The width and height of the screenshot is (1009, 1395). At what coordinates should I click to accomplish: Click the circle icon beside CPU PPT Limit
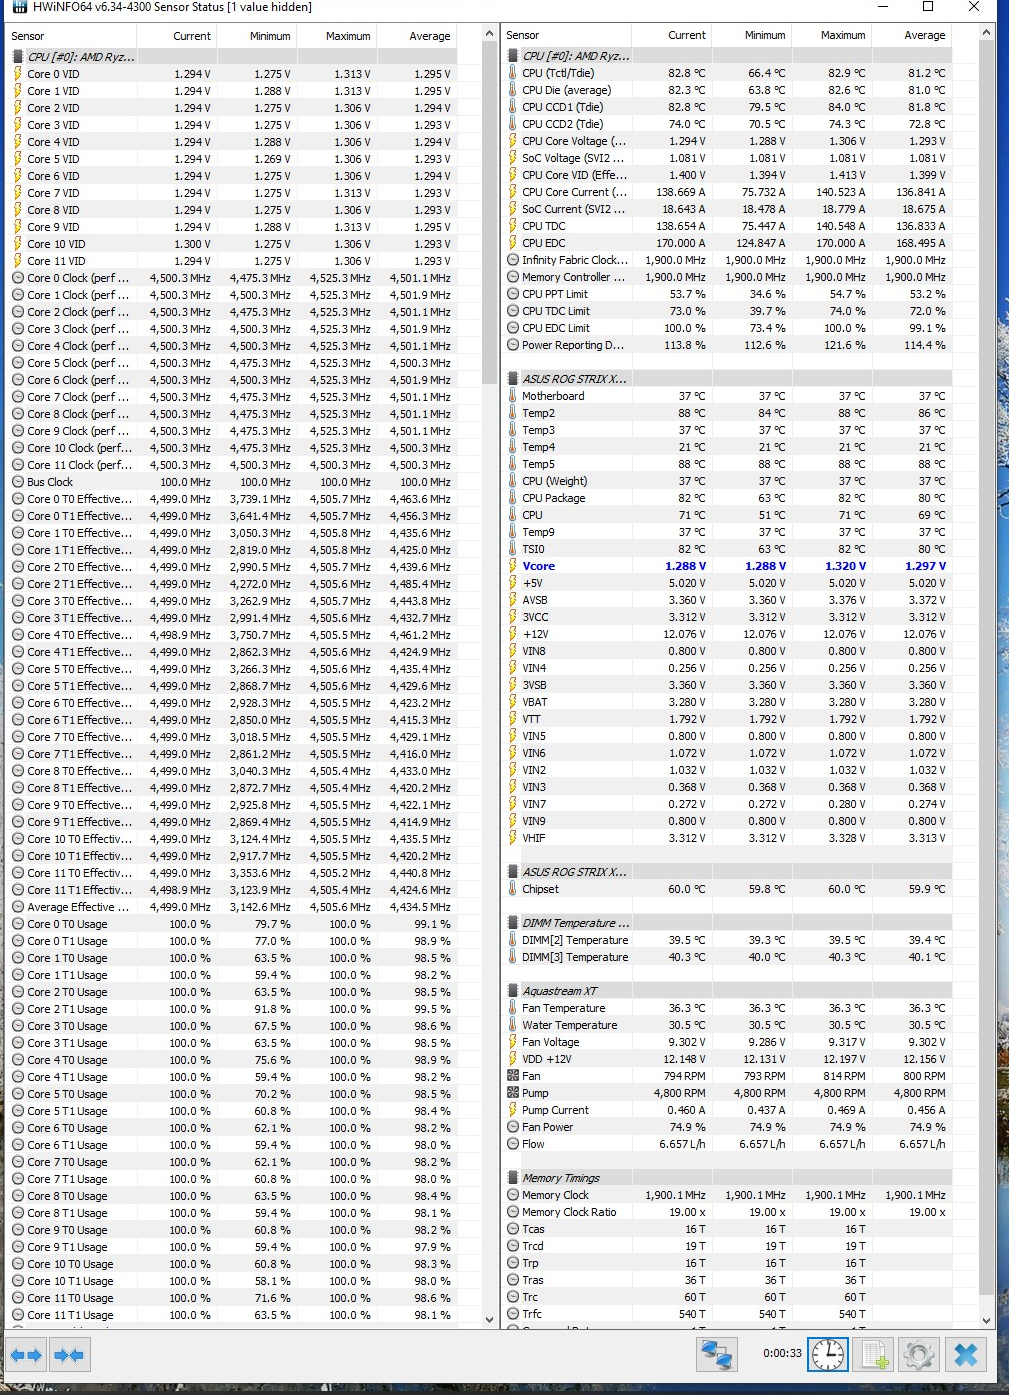click(513, 294)
